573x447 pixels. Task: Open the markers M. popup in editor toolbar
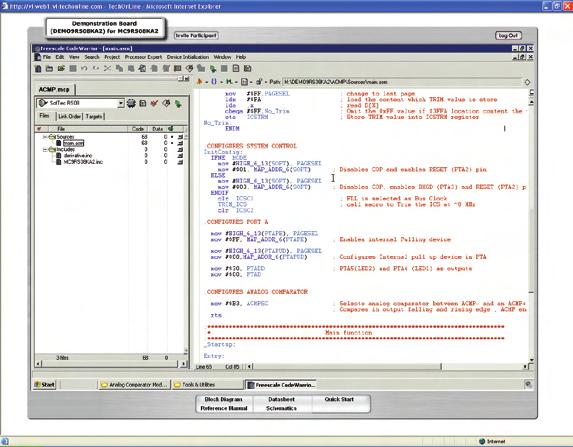tap(230, 82)
